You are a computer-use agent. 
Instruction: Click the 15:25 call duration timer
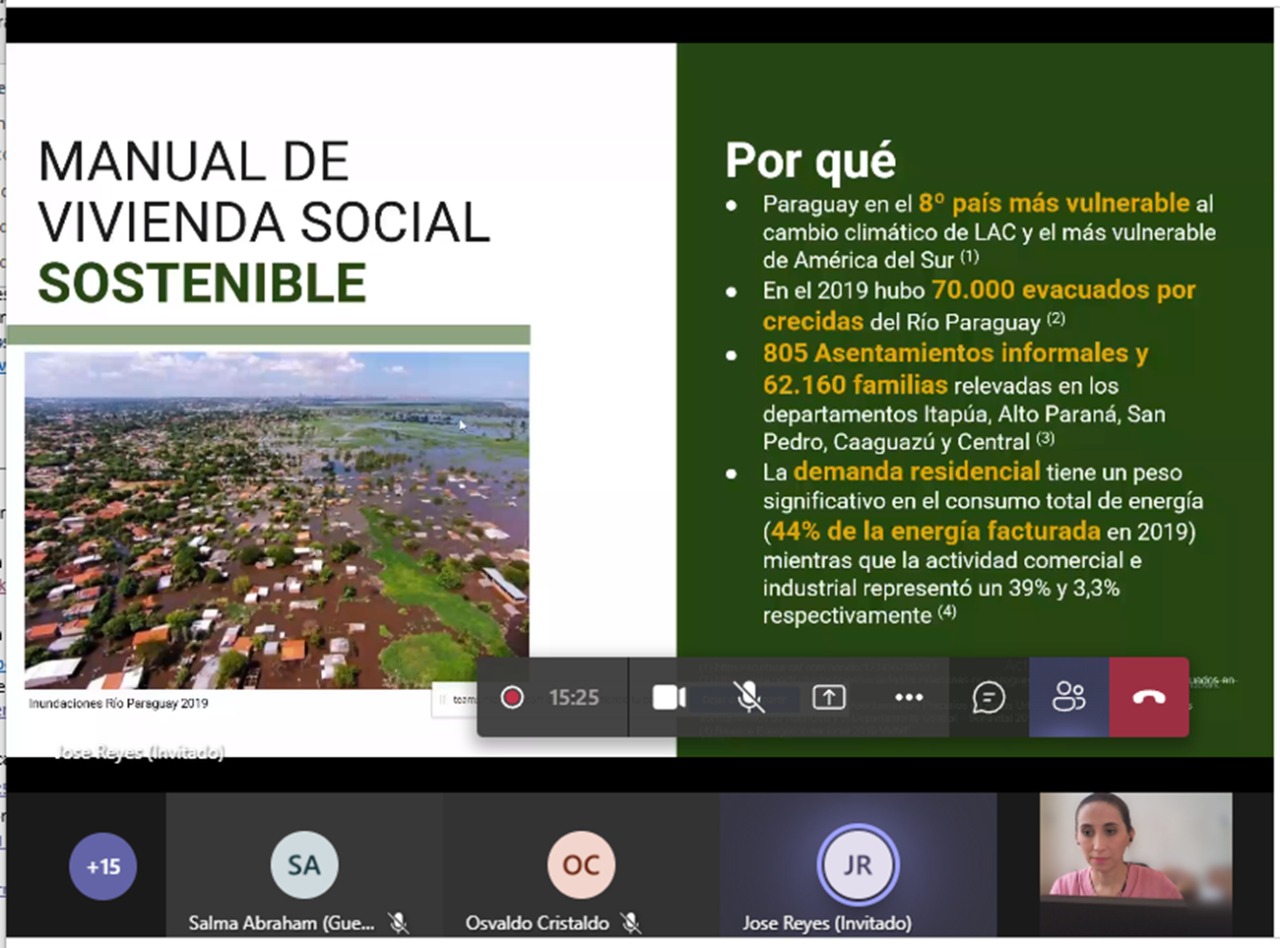coord(573,697)
